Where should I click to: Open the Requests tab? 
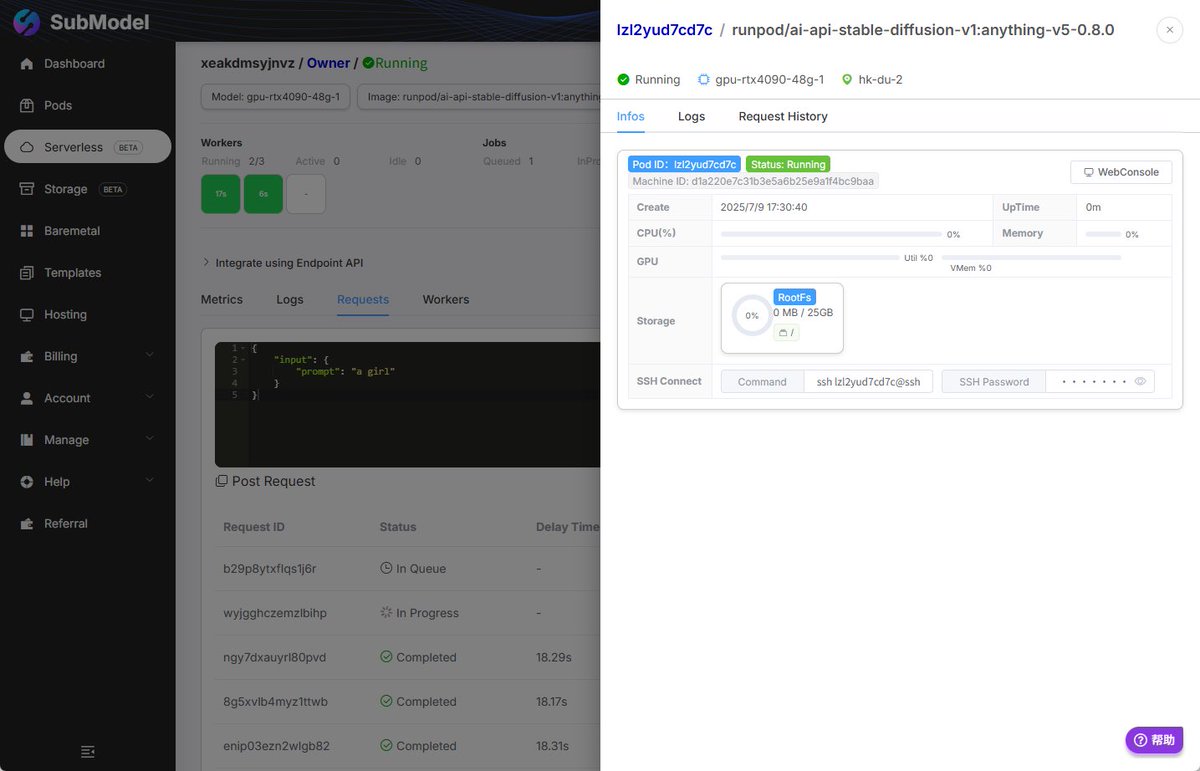point(363,299)
